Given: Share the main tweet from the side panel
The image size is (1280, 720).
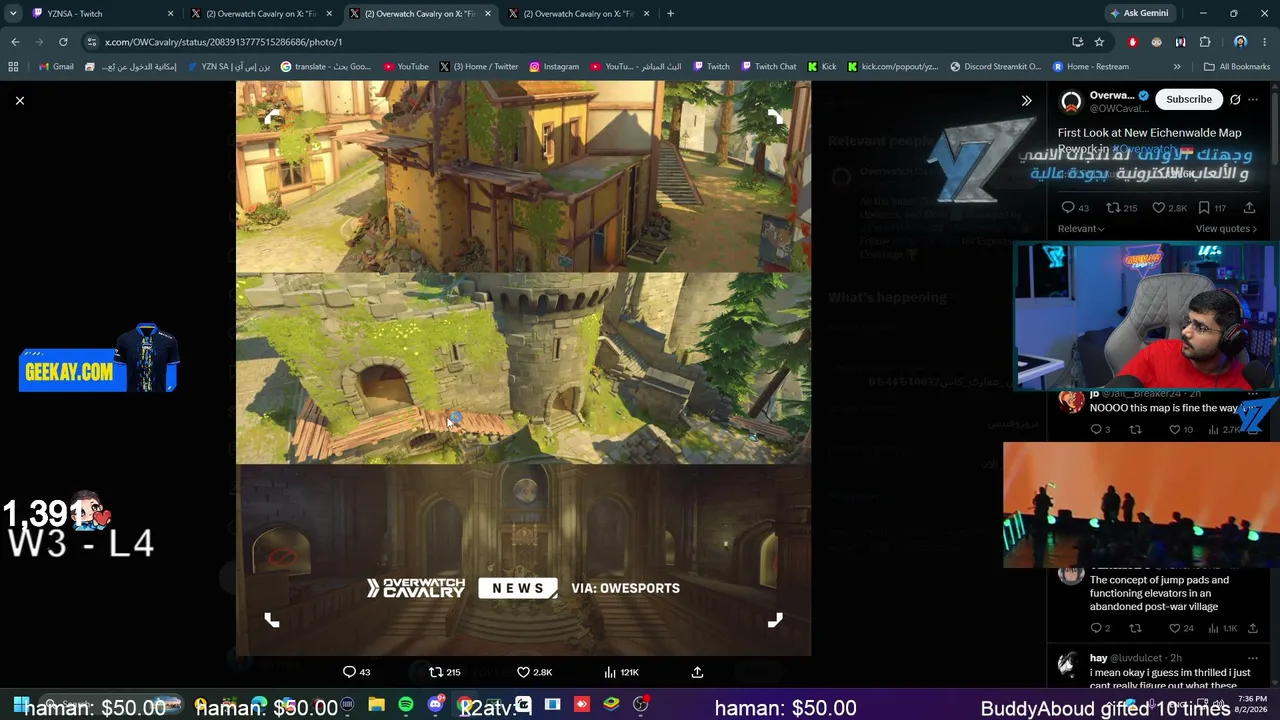Looking at the screenshot, I should coord(1249,208).
